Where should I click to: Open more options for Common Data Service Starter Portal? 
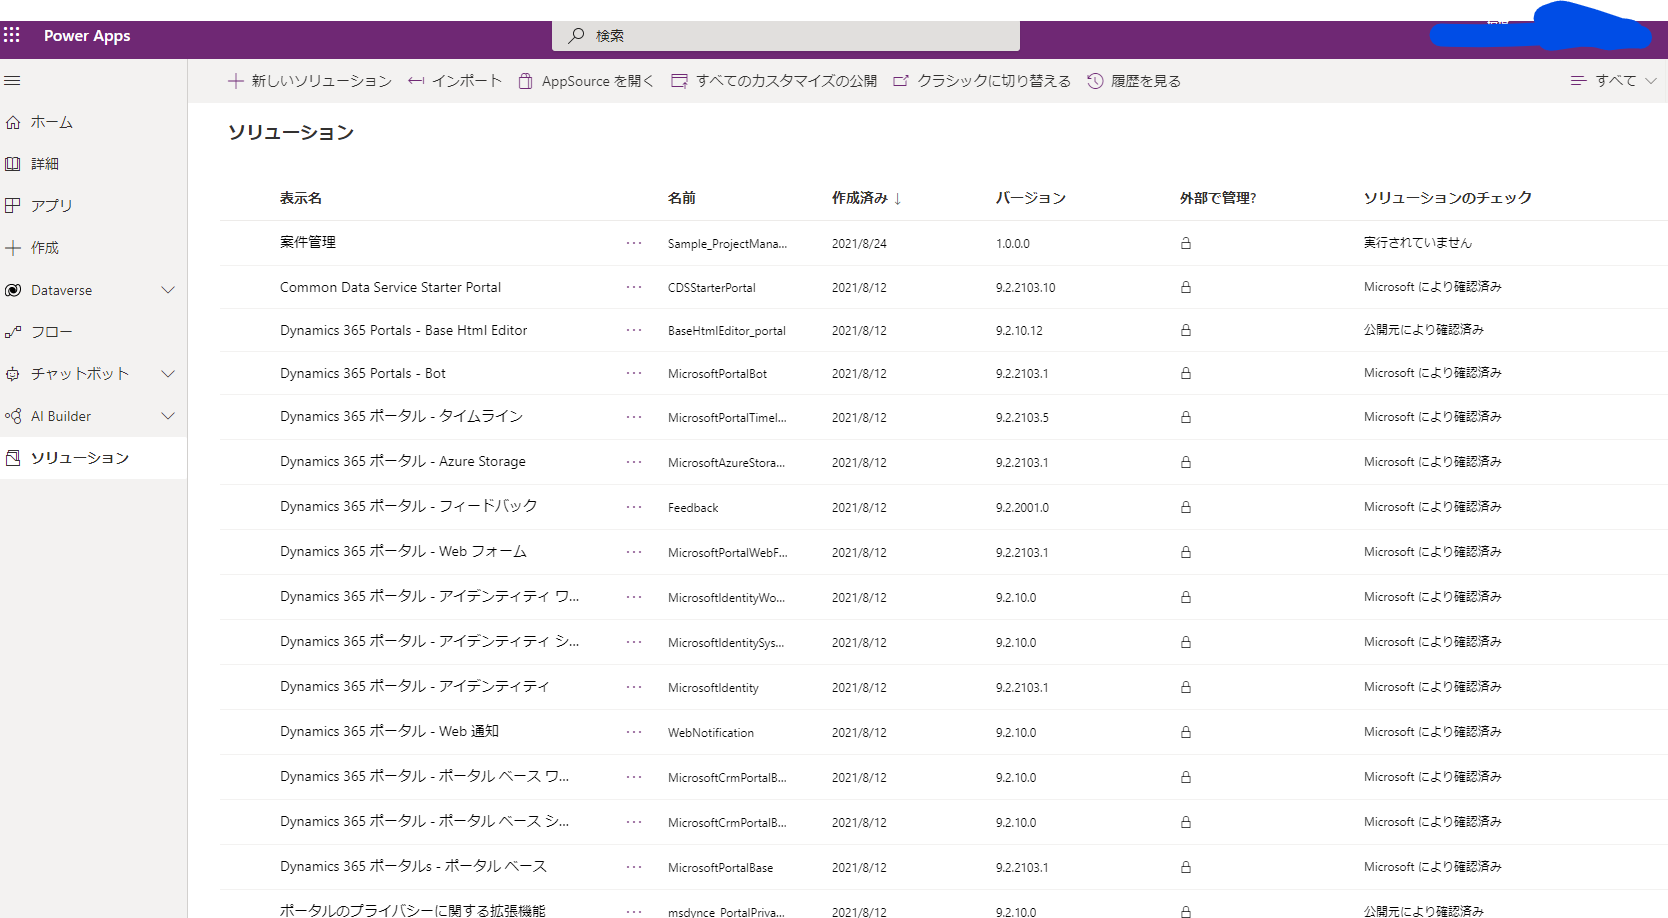click(x=634, y=287)
